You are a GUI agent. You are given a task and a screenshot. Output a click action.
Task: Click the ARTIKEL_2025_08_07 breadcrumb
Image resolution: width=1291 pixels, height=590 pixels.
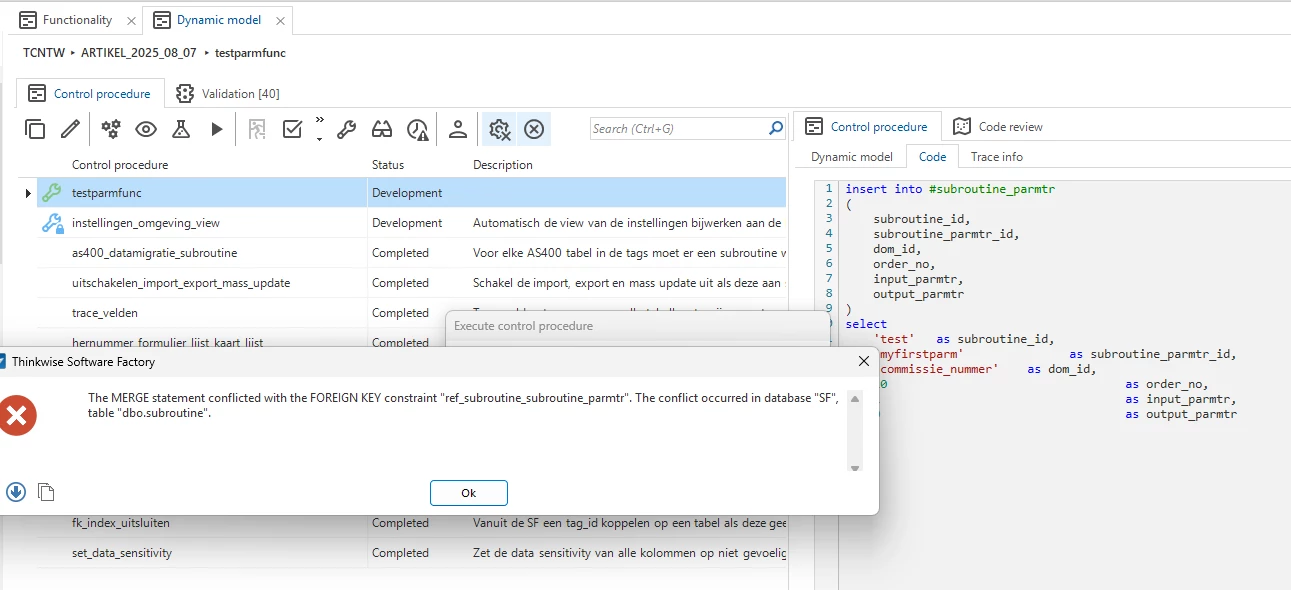click(x=139, y=52)
